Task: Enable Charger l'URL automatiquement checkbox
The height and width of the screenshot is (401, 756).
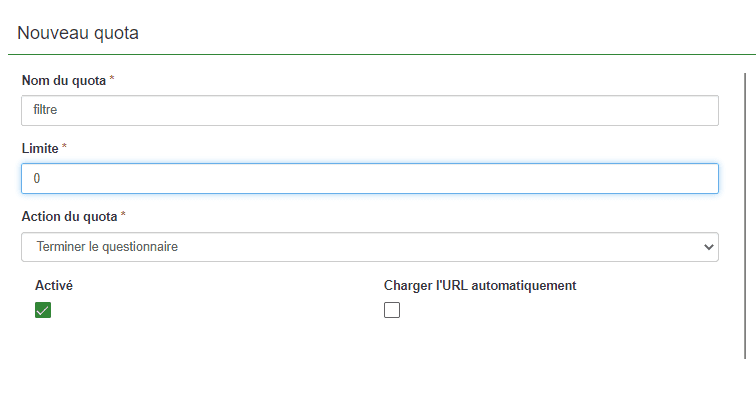Action: 392,310
